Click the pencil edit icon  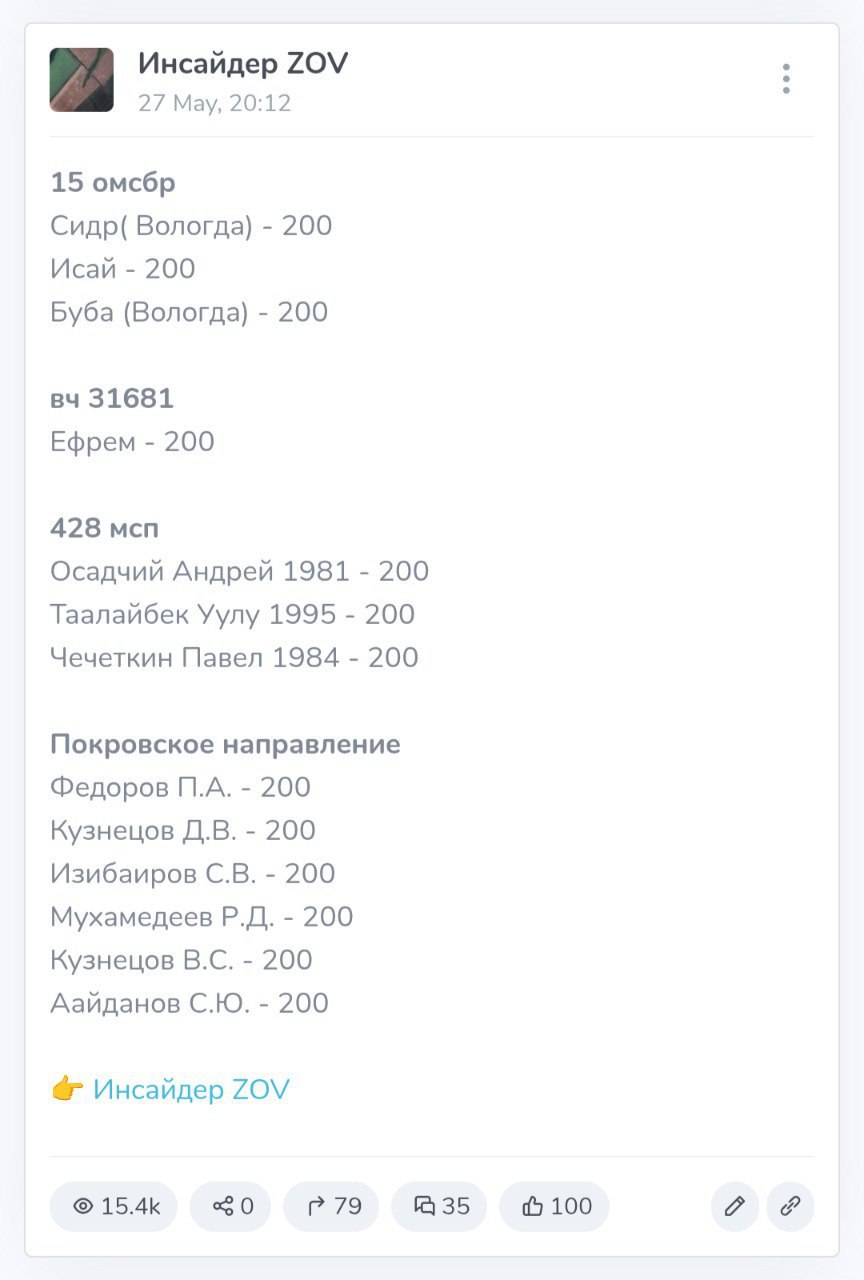[735, 1206]
